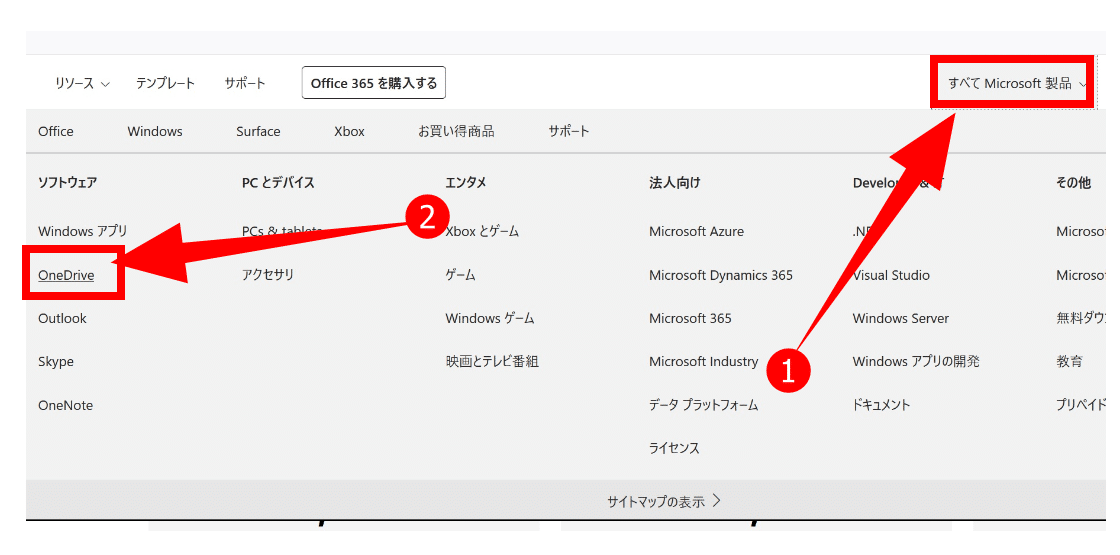Open the Microsoft Azure link

tap(696, 231)
